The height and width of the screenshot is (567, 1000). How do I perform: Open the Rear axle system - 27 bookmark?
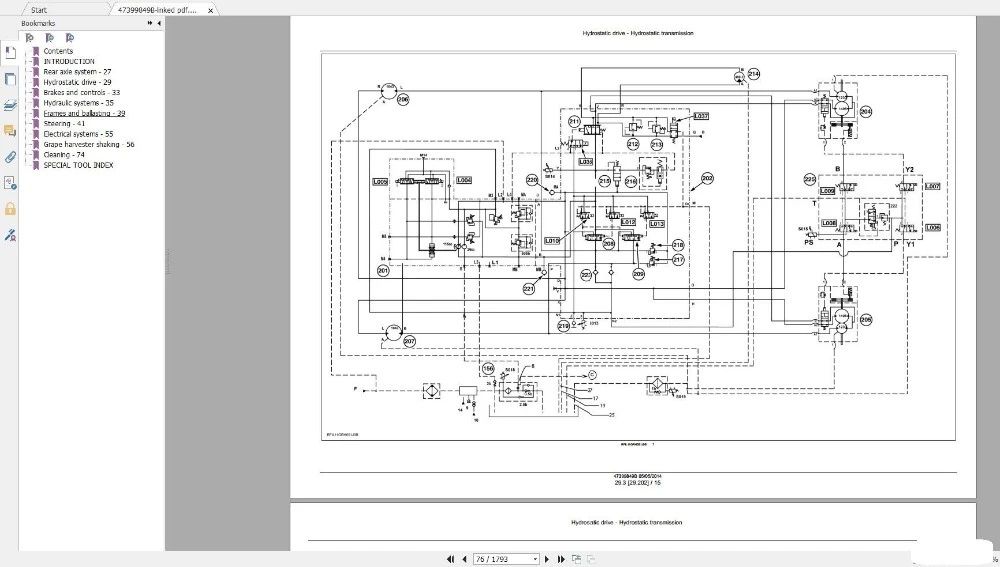77,71
